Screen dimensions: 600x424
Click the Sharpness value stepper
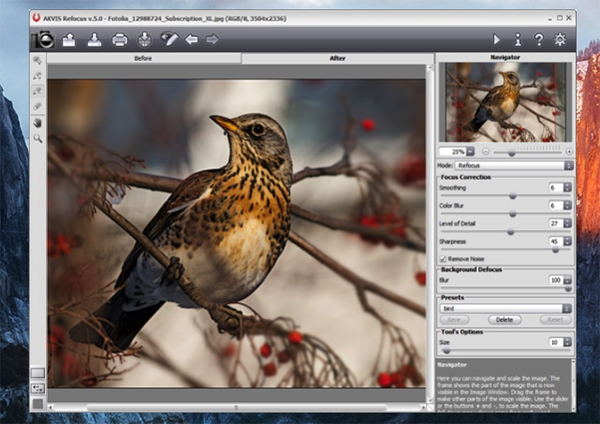[567, 241]
